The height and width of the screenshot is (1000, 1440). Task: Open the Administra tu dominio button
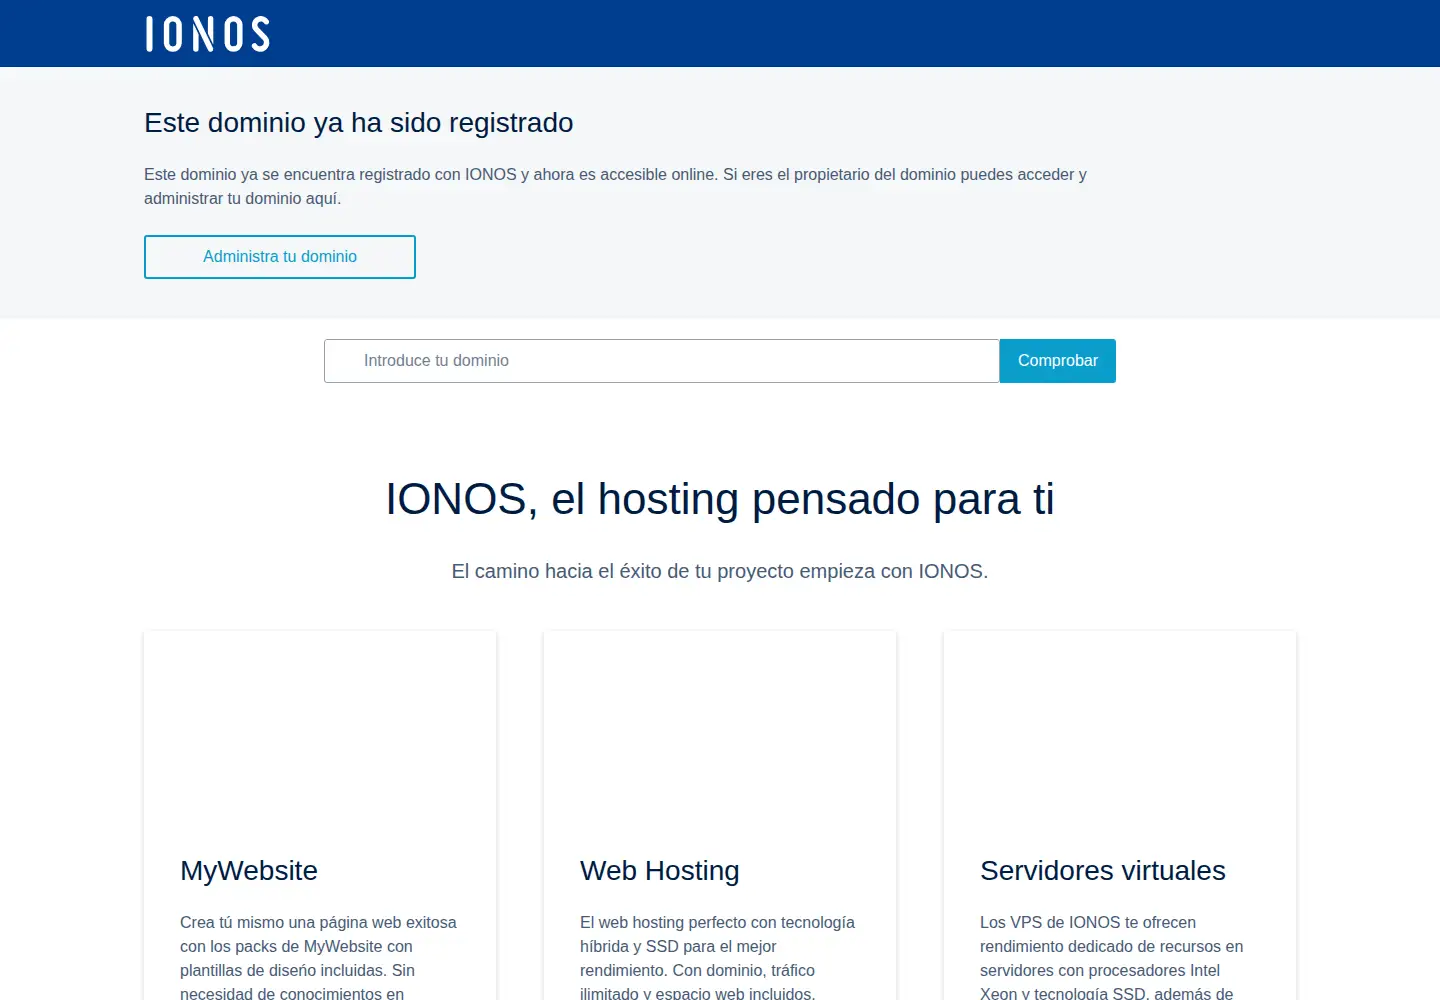point(280,257)
